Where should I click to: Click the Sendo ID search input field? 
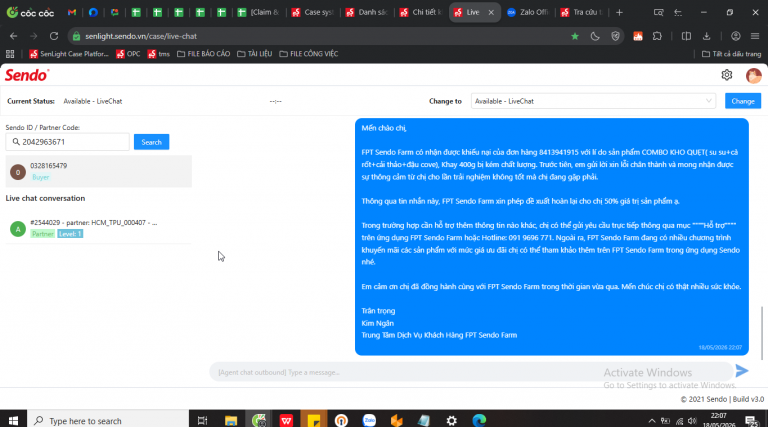[68, 142]
